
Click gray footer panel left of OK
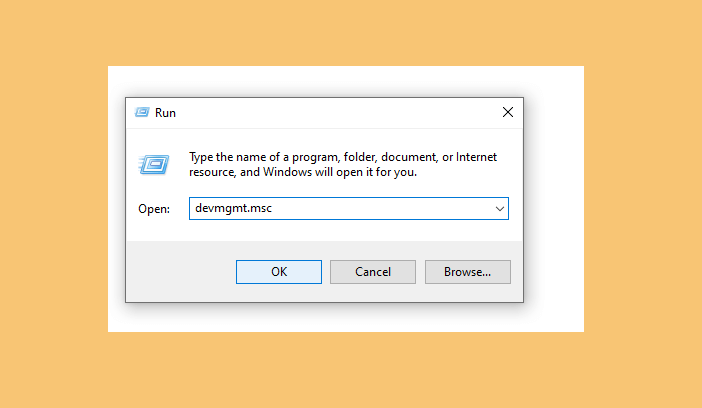pyautogui.click(x=181, y=272)
